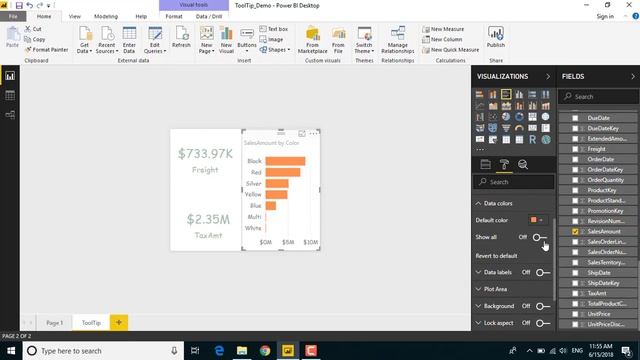Open the Analytics magnifier pane
The image size is (640, 360).
point(523,164)
